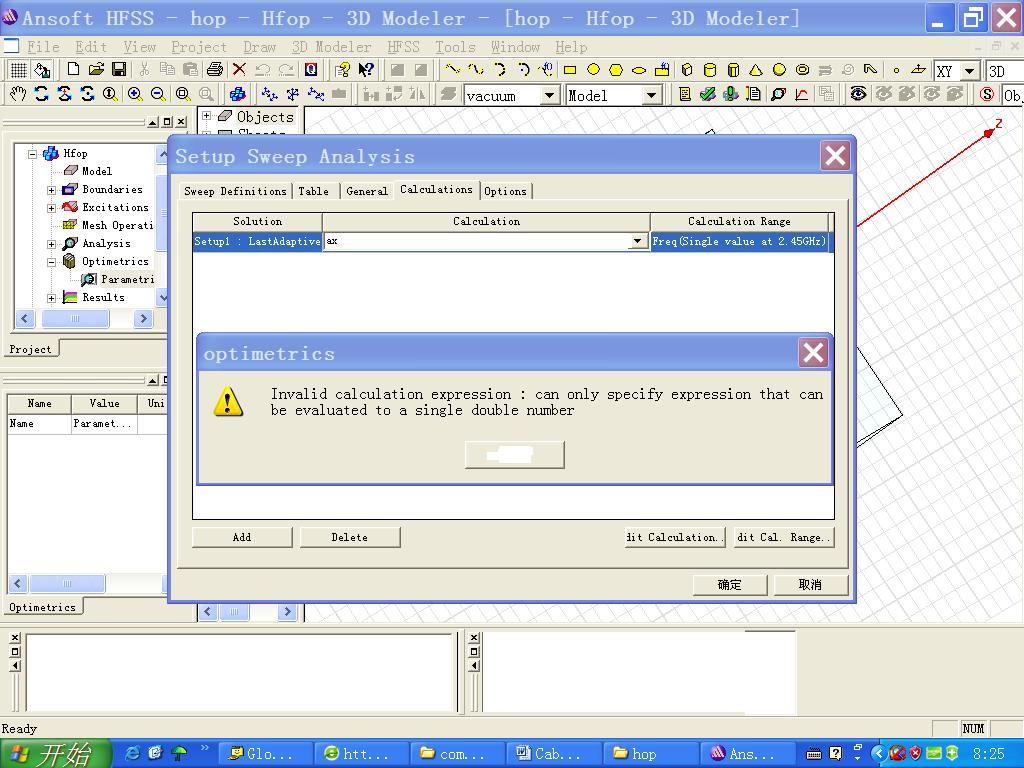Image resolution: width=1024 pixels, height=768 pixels.
Task: Expand the Boundaries tree node
Action: click(52, 190)
